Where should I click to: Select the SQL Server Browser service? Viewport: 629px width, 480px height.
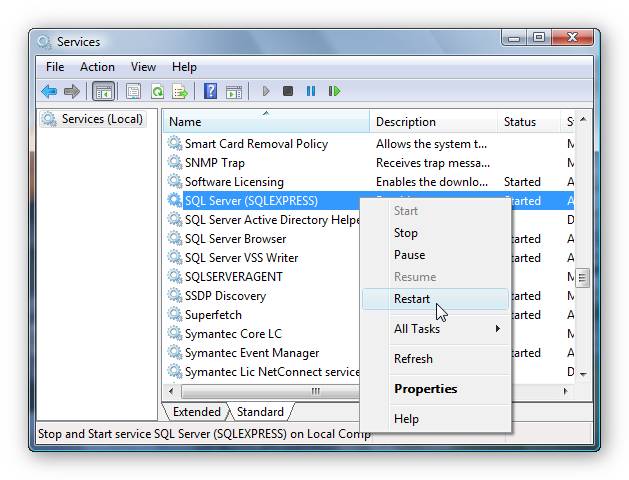[x=235, y=239]
